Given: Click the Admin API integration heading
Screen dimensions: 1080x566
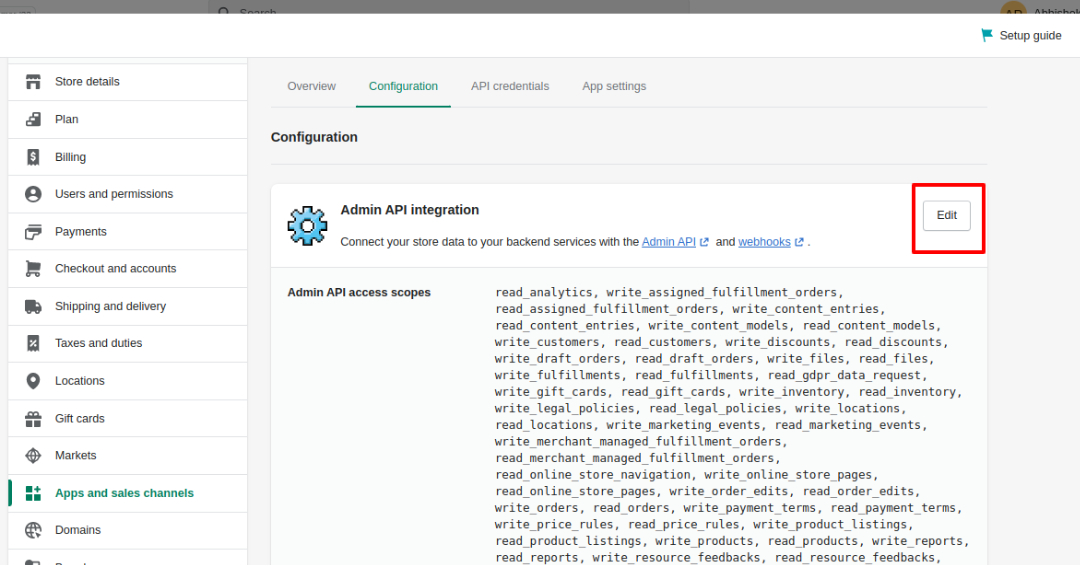Looking at the screenshot, I should [x=409, y=210].
